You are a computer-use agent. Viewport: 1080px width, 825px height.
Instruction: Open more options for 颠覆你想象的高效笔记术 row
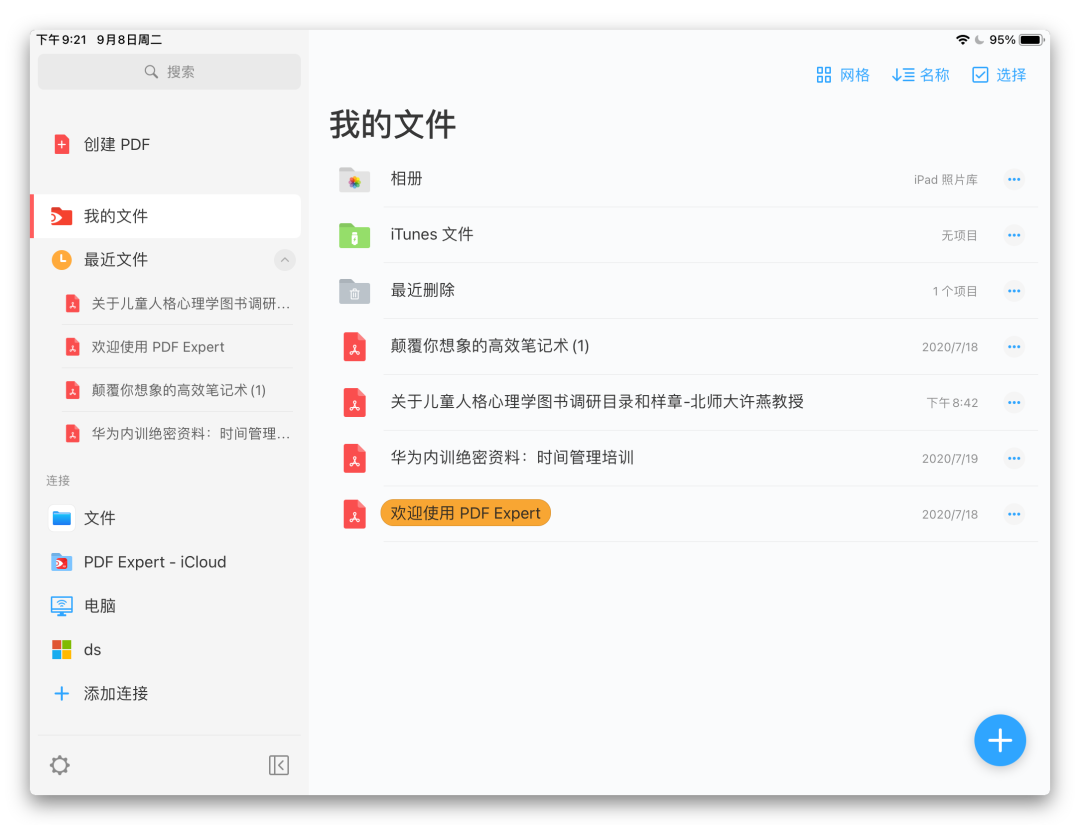point(1014,347)
